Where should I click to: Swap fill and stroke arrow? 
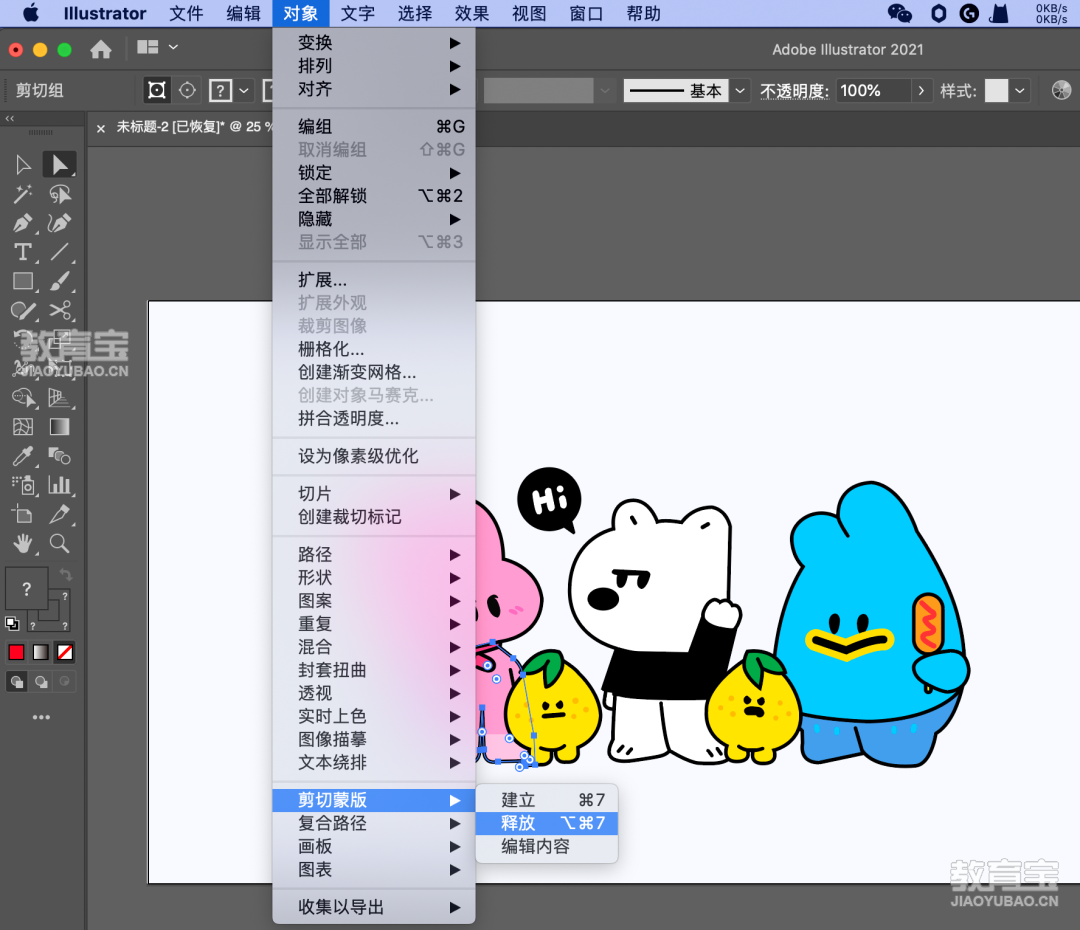click(x=65, y=575)
